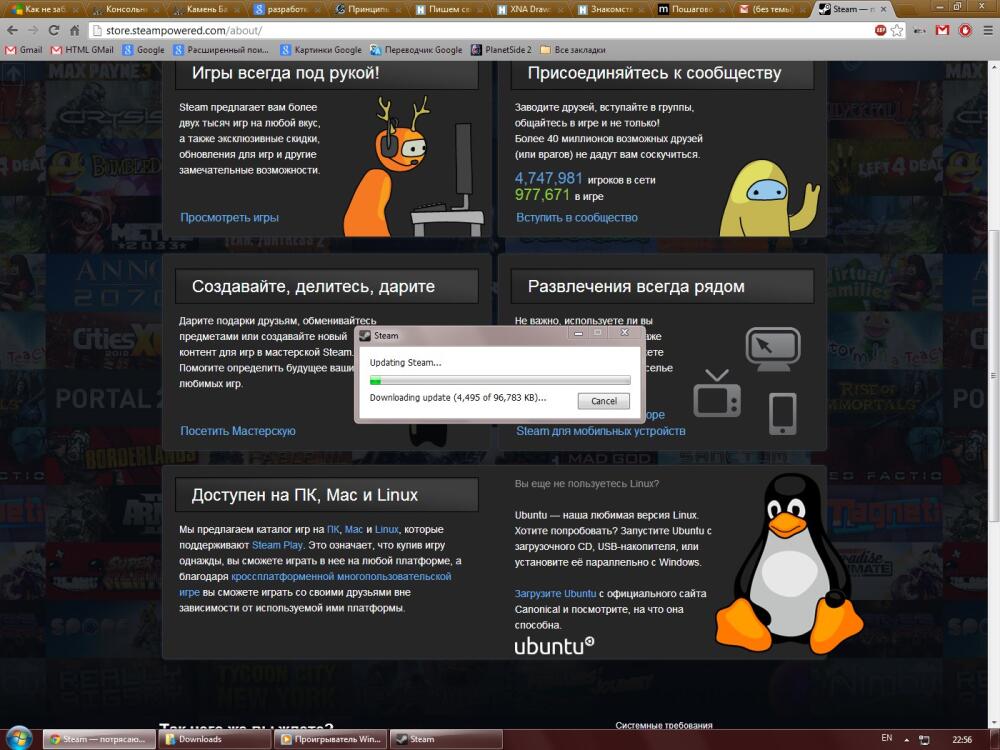Click the monitor with cursor icon

(773, 349)
